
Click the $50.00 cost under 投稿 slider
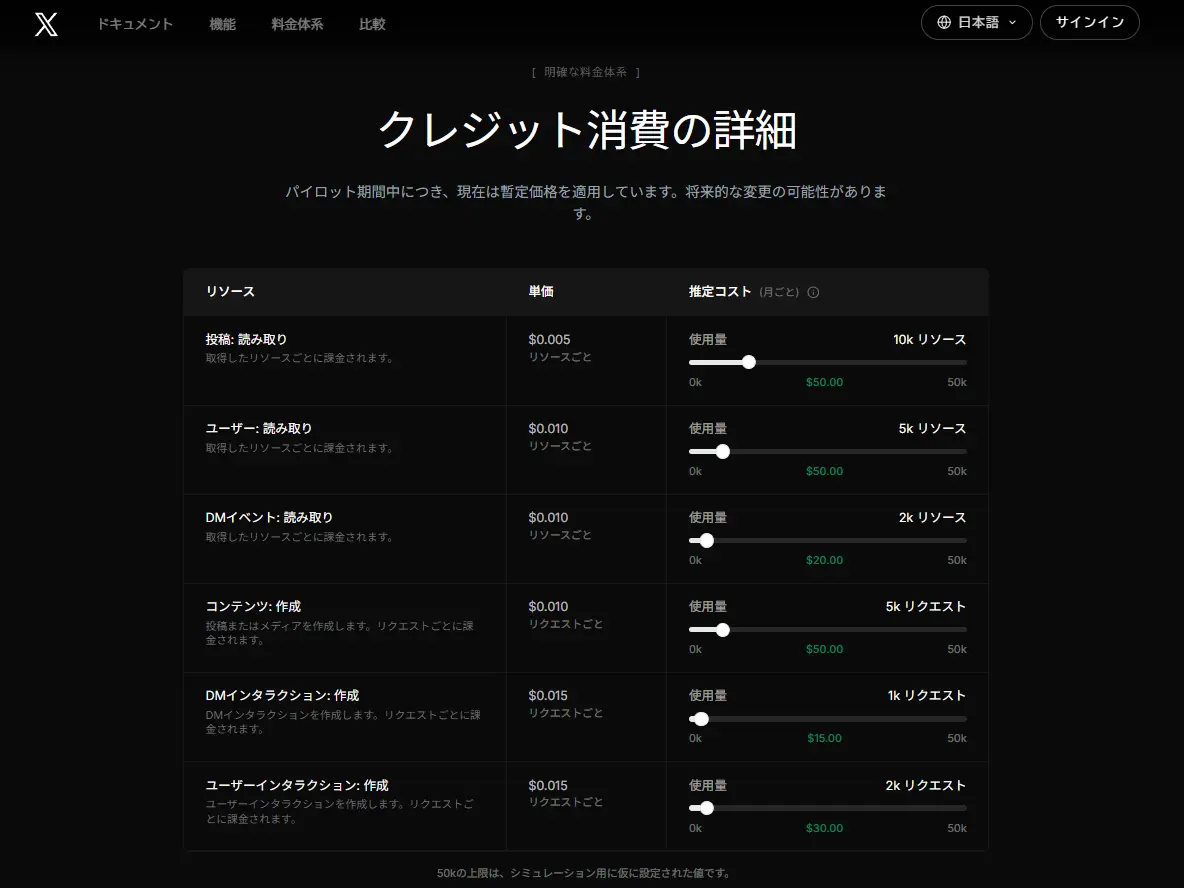824,382
